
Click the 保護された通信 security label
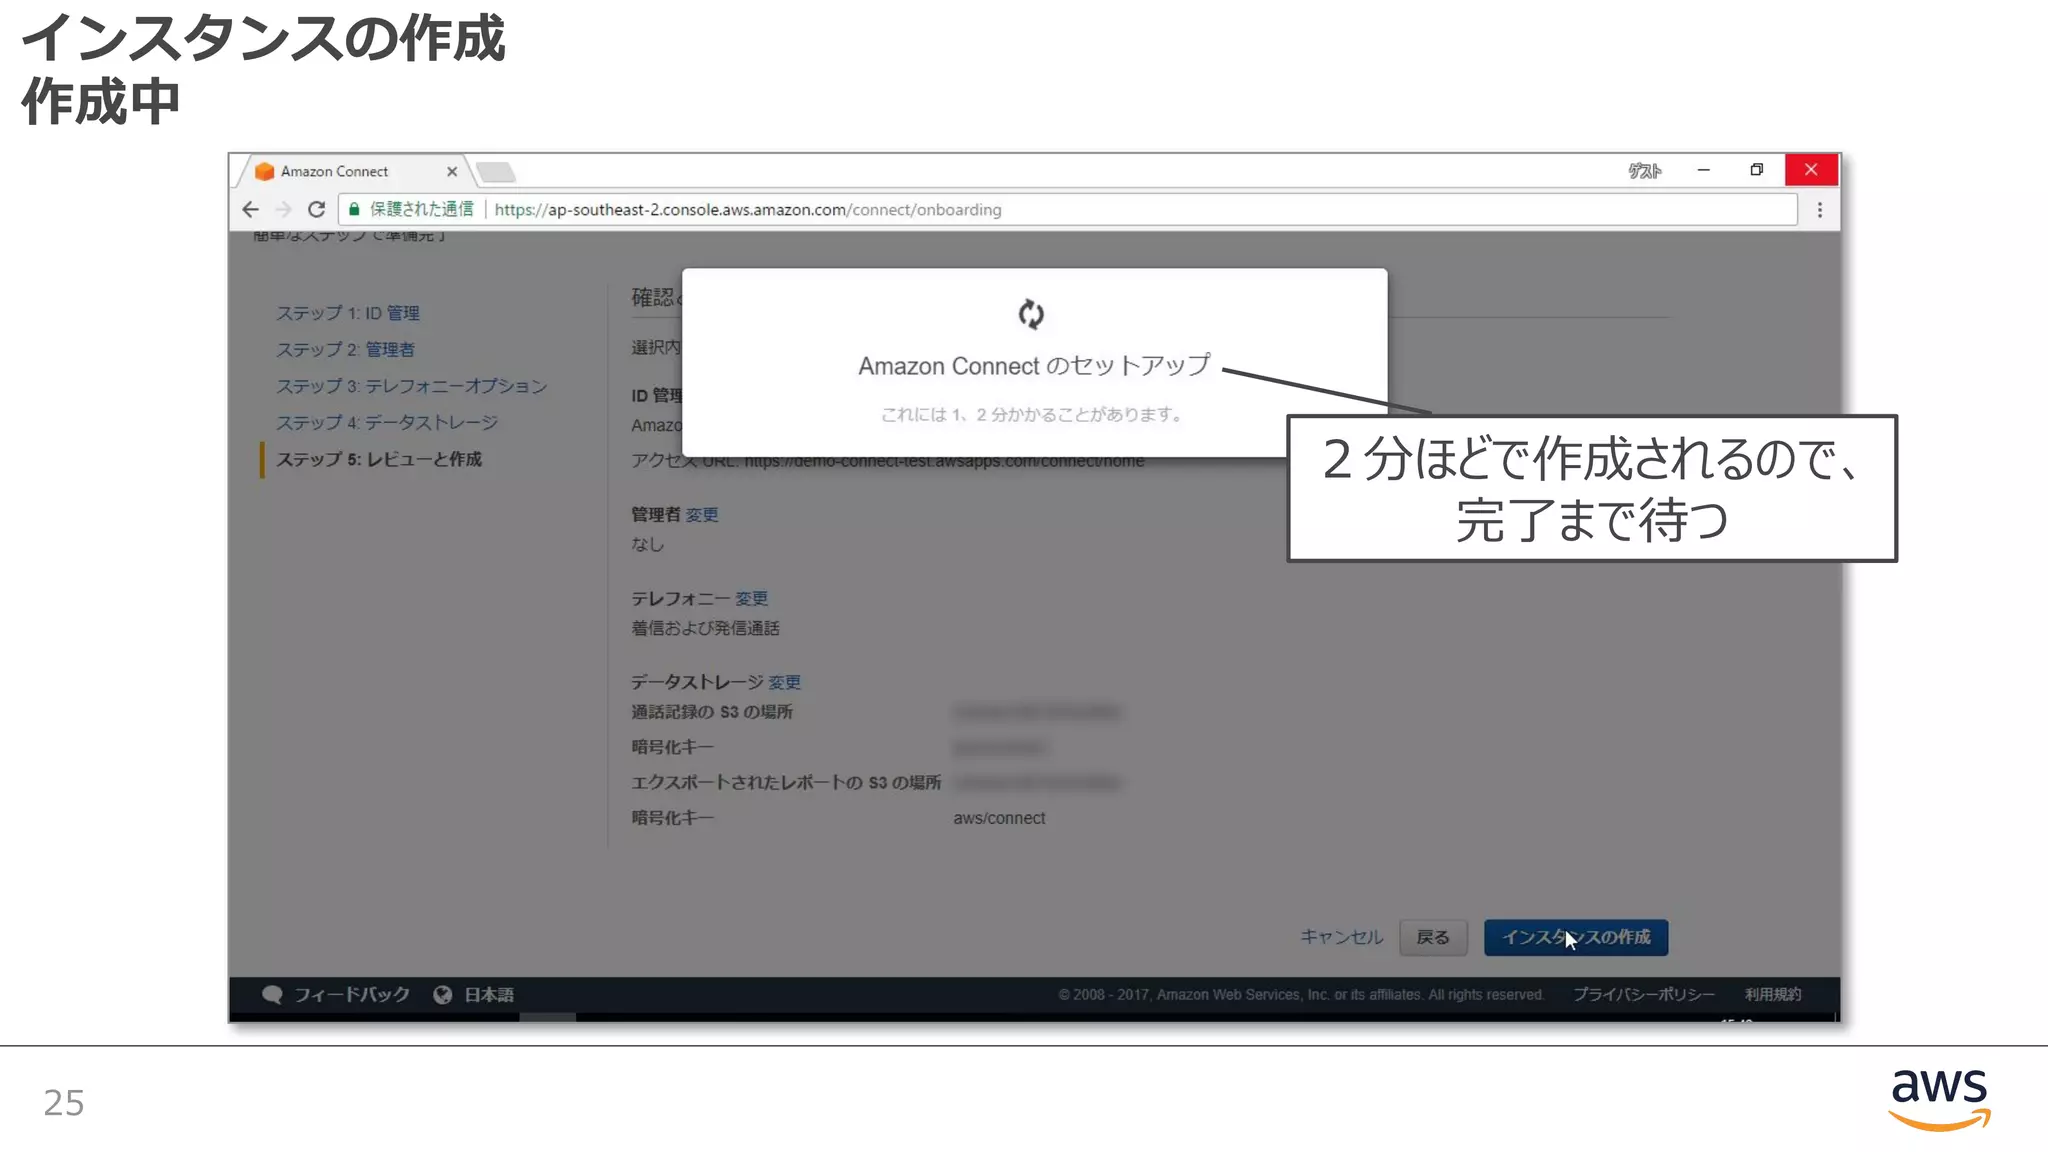pyautogui.click(x=422, y=209)
